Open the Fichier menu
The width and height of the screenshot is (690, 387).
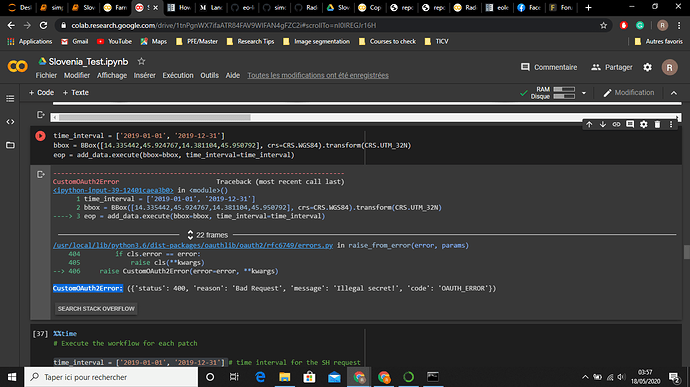(46, 75)
